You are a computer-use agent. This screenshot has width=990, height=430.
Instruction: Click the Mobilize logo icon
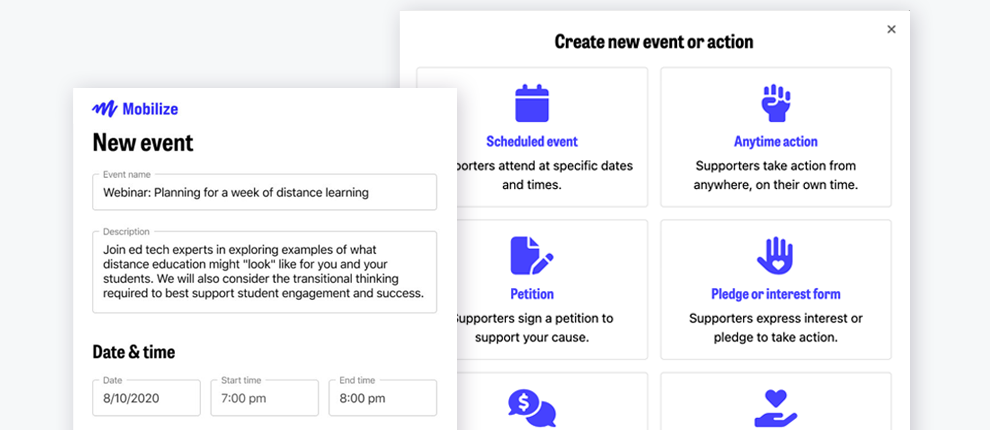[x=104, y=109]
